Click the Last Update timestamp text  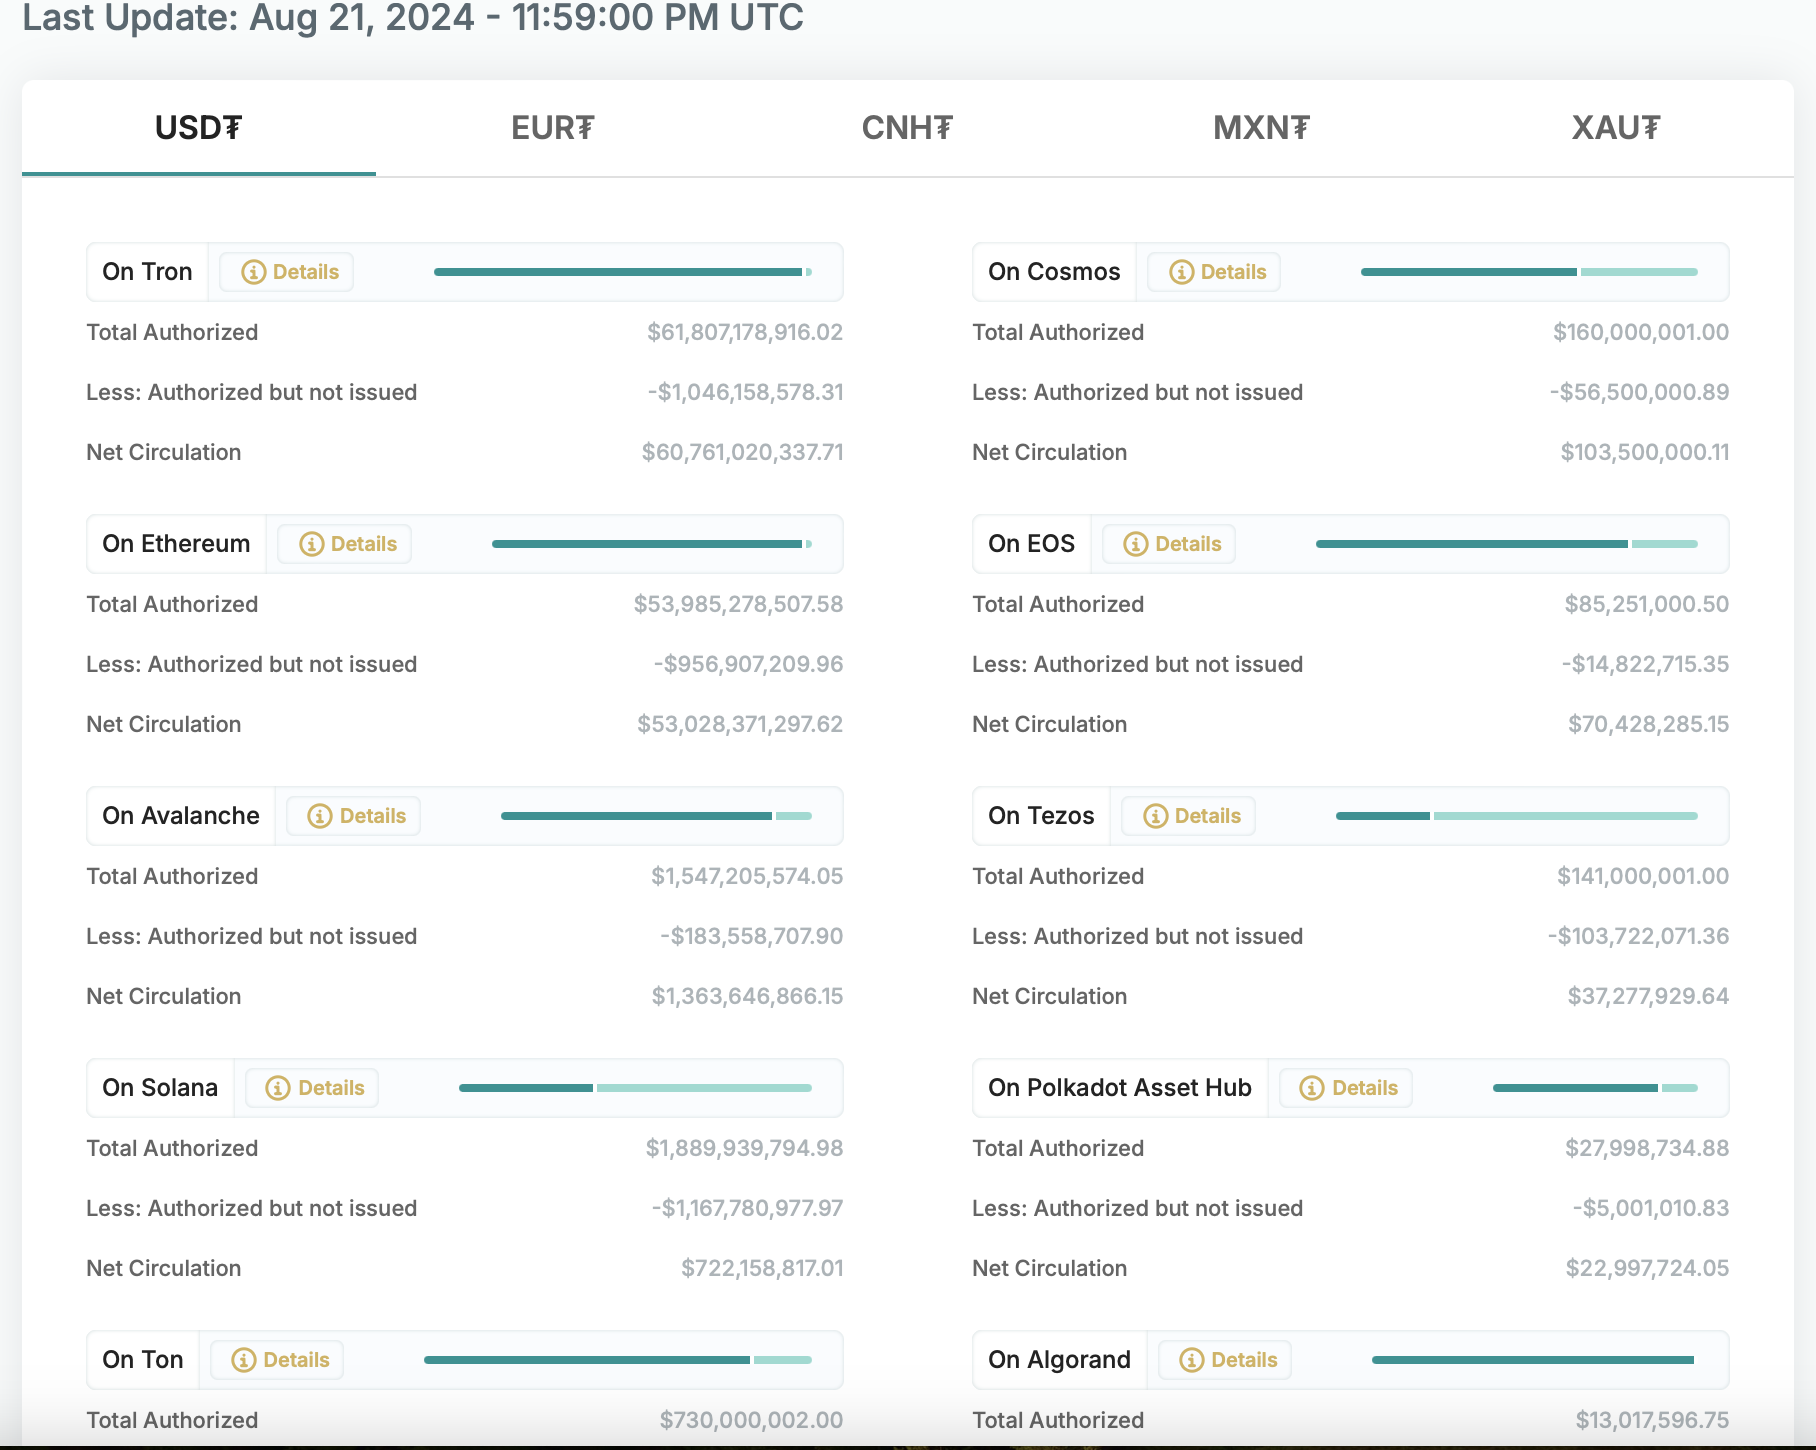pos(413,17)
